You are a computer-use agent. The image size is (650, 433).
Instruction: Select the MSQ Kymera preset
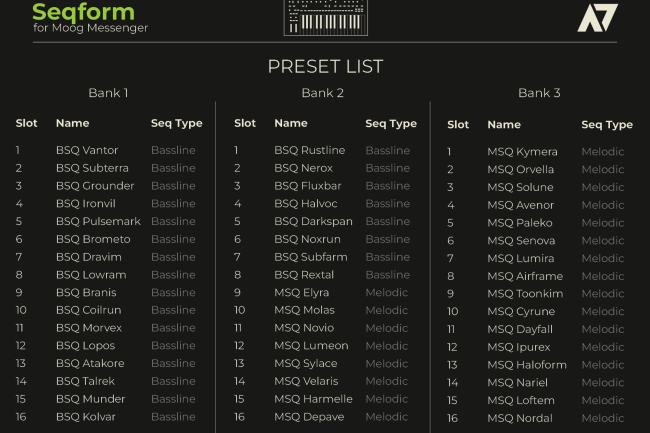coord(522,152)
